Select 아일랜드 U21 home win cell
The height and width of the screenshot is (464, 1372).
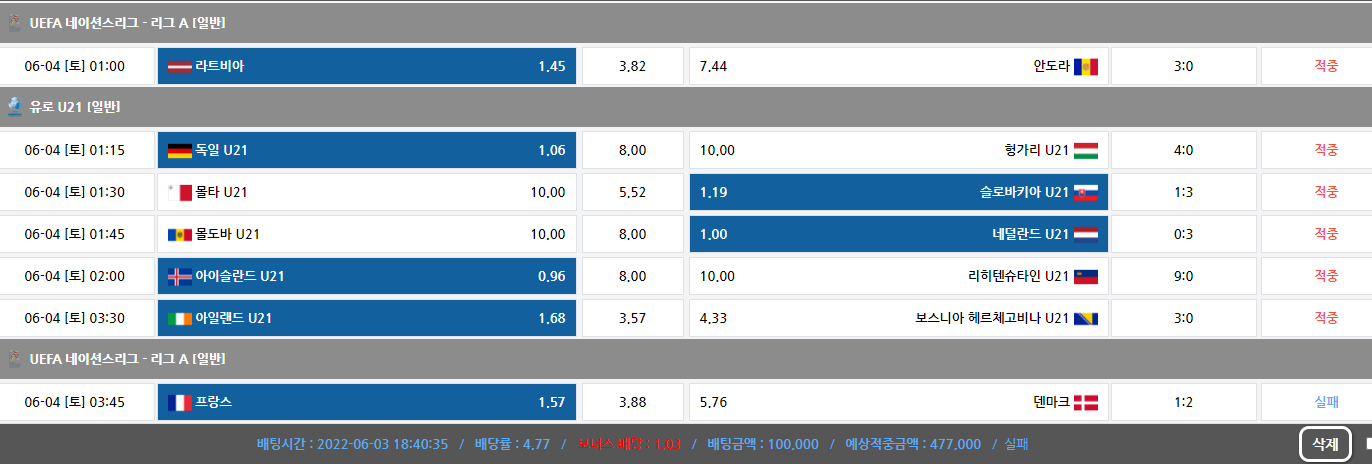coord(367,319)
